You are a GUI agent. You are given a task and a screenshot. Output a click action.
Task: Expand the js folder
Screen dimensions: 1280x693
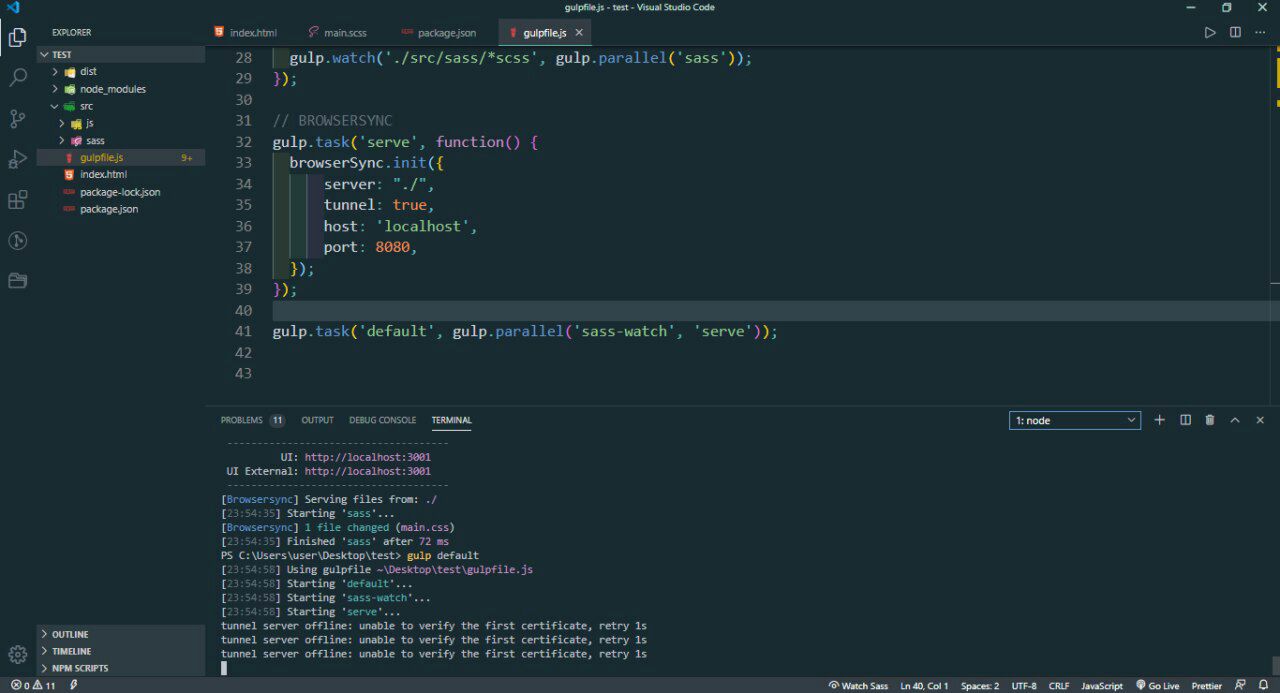(x=121, y=123)
